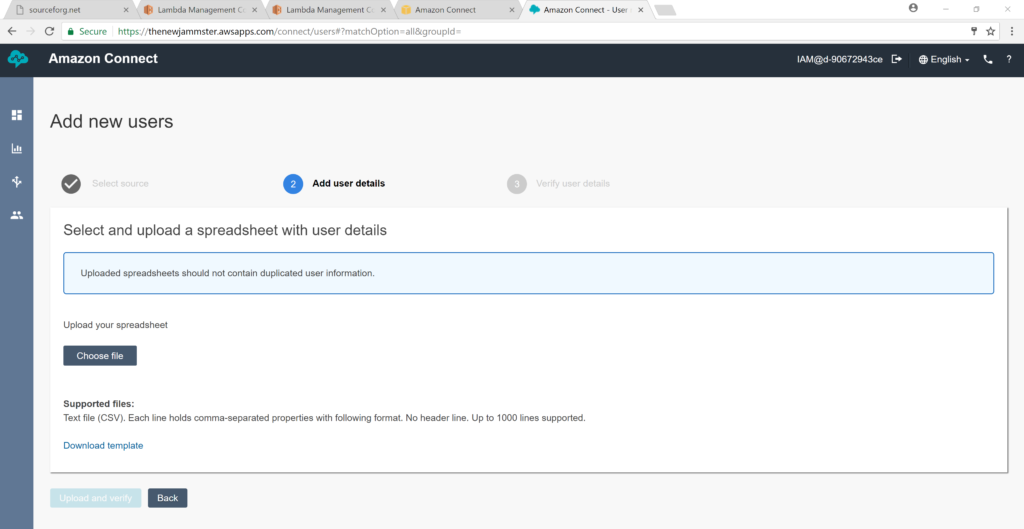Click the Add new users heading
1024x529 pixels.
[x=112, y=121]
